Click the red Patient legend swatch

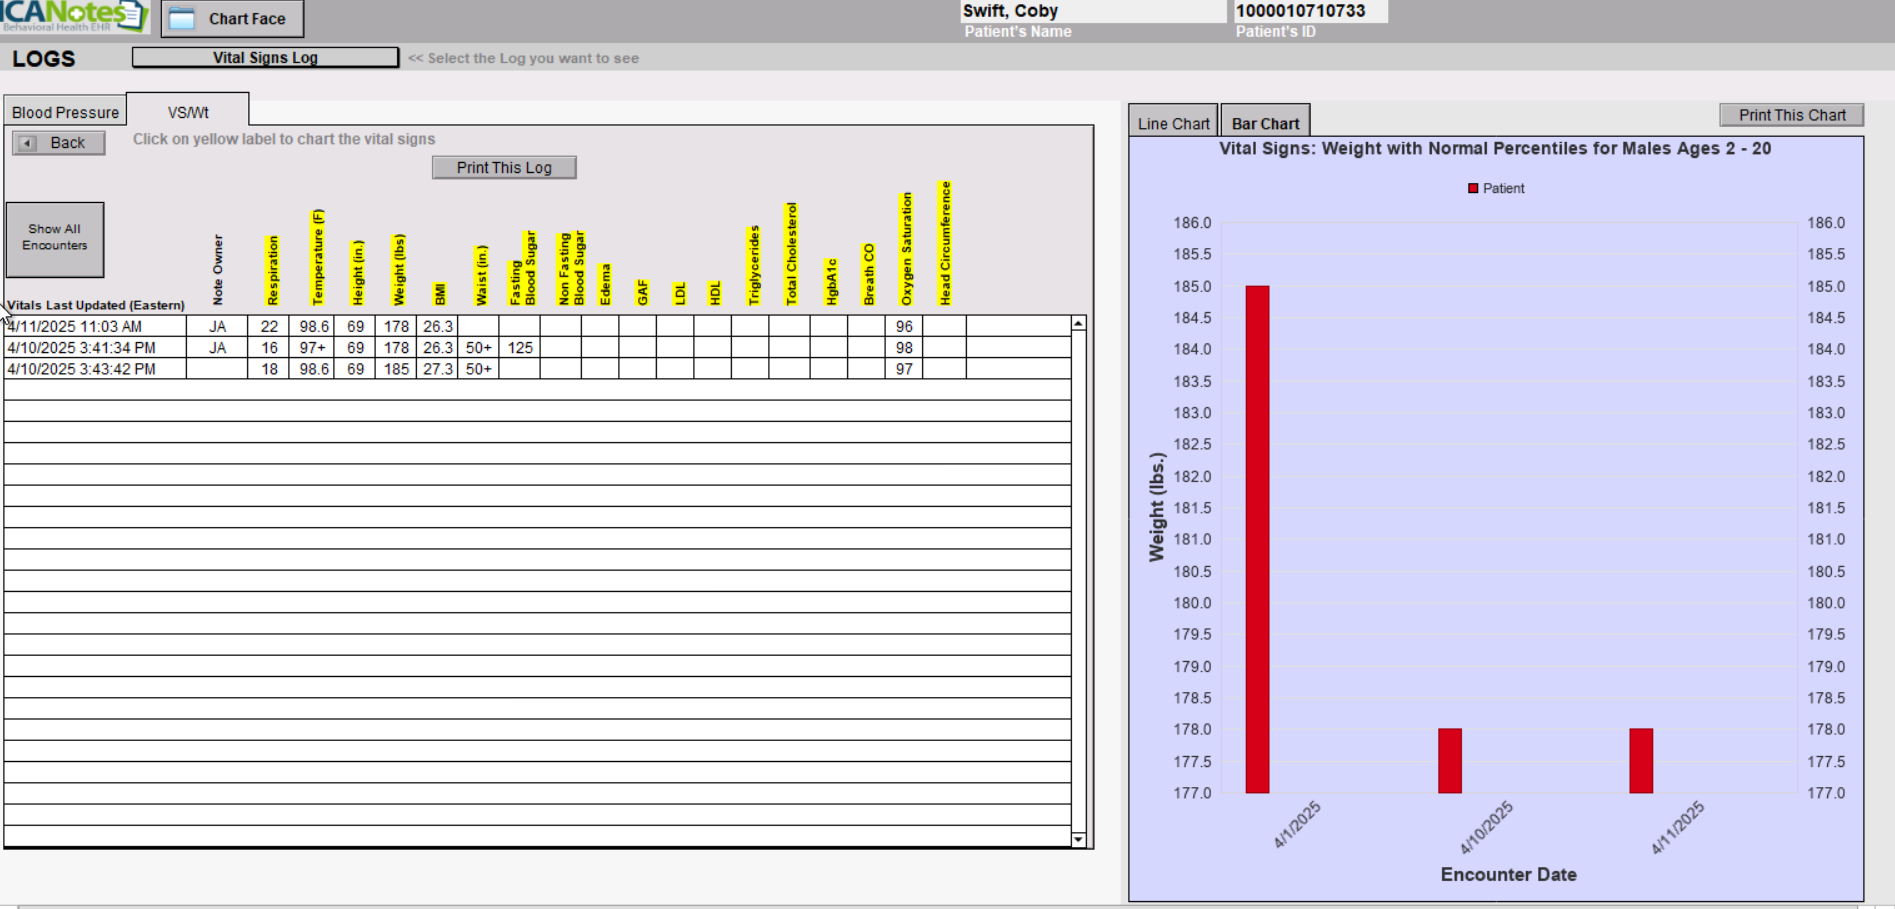coord(1472,188)
